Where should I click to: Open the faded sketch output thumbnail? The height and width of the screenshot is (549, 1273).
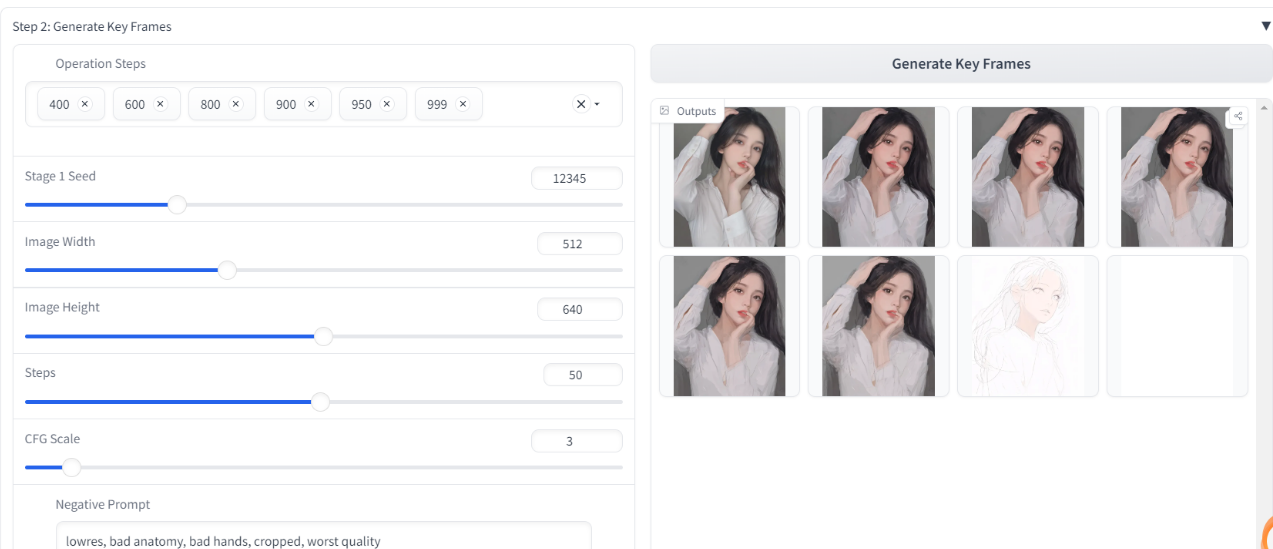[x=1028, y=326]
